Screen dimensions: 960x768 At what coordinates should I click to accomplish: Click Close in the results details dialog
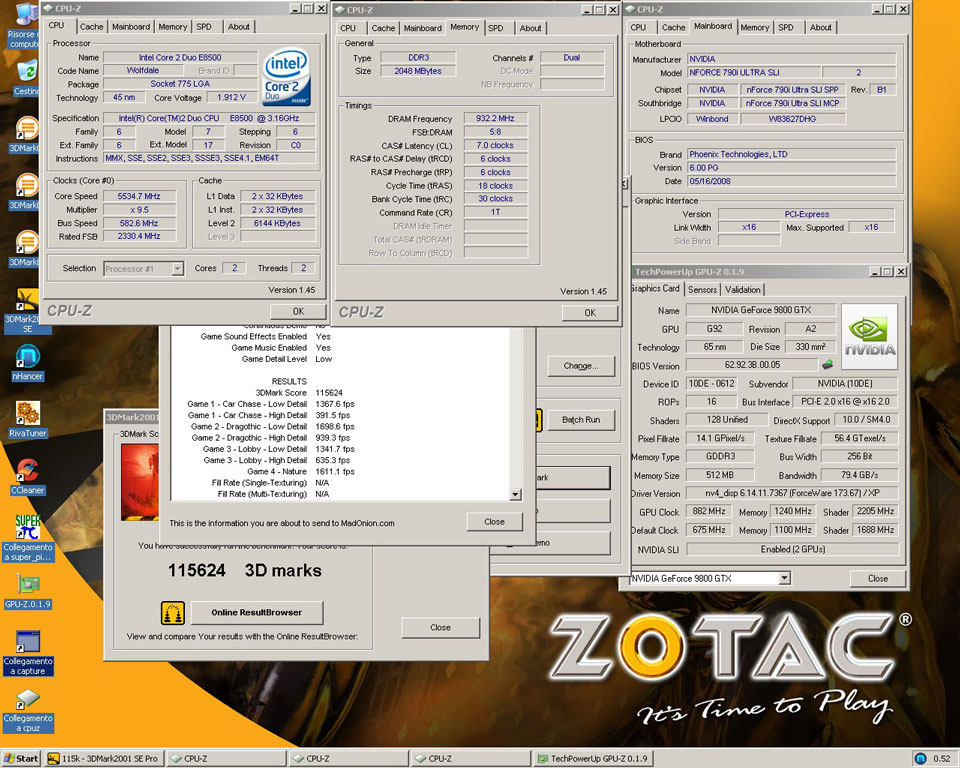click(494, 522)
